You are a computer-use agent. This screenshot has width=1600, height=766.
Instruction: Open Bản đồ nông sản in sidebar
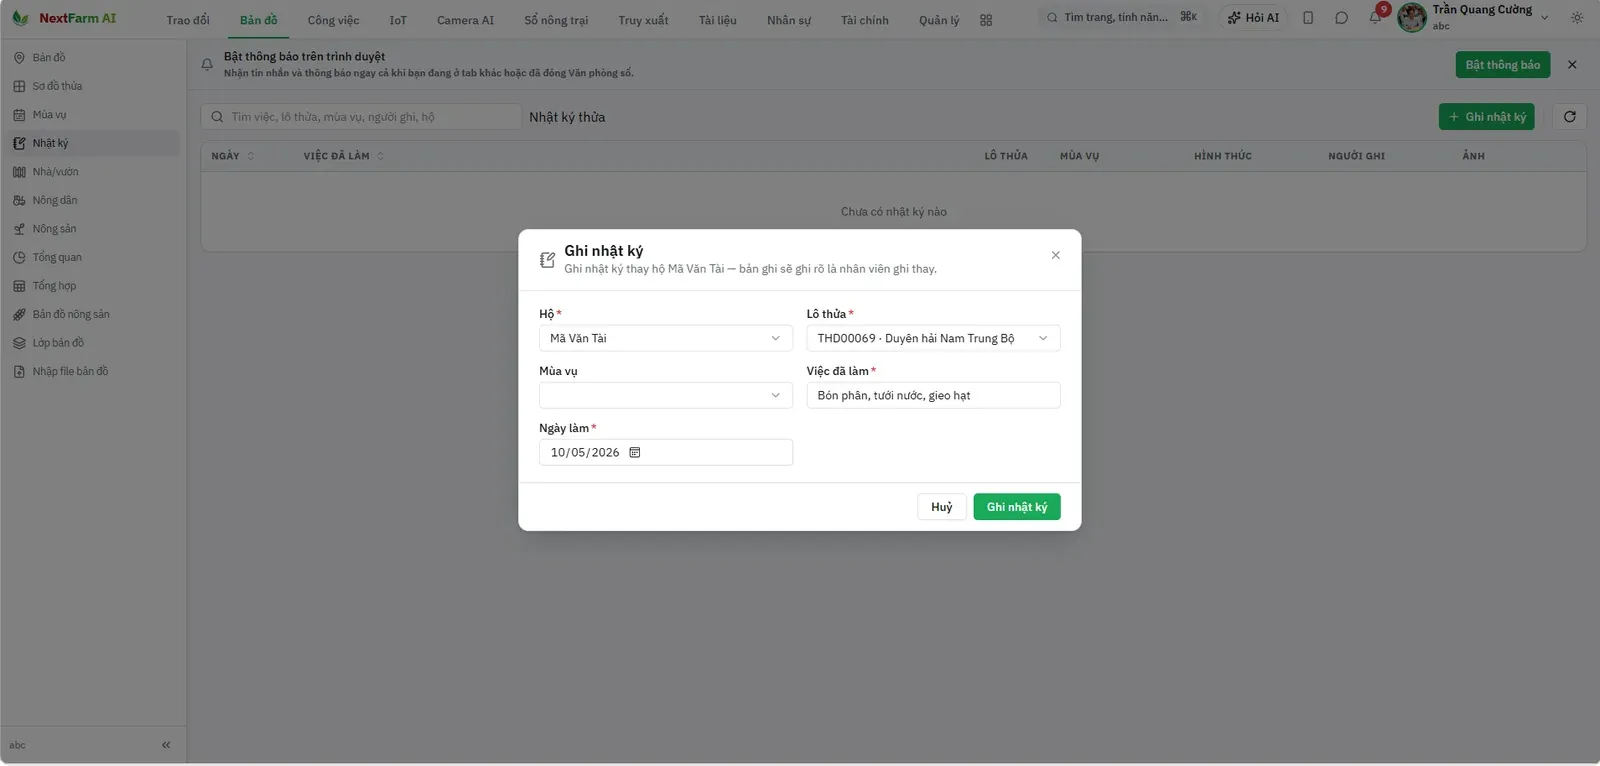91,315
